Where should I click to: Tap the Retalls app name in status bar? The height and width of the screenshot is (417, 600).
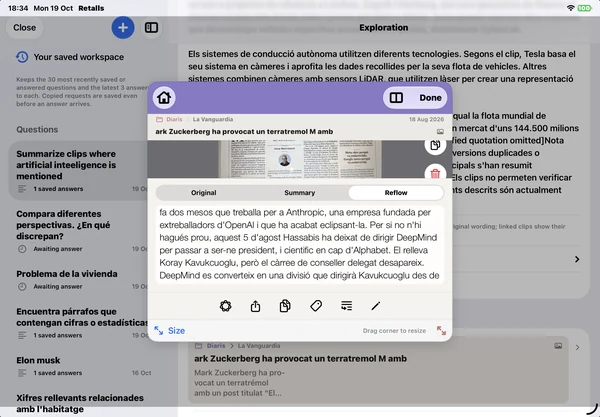tap(91, 8)
